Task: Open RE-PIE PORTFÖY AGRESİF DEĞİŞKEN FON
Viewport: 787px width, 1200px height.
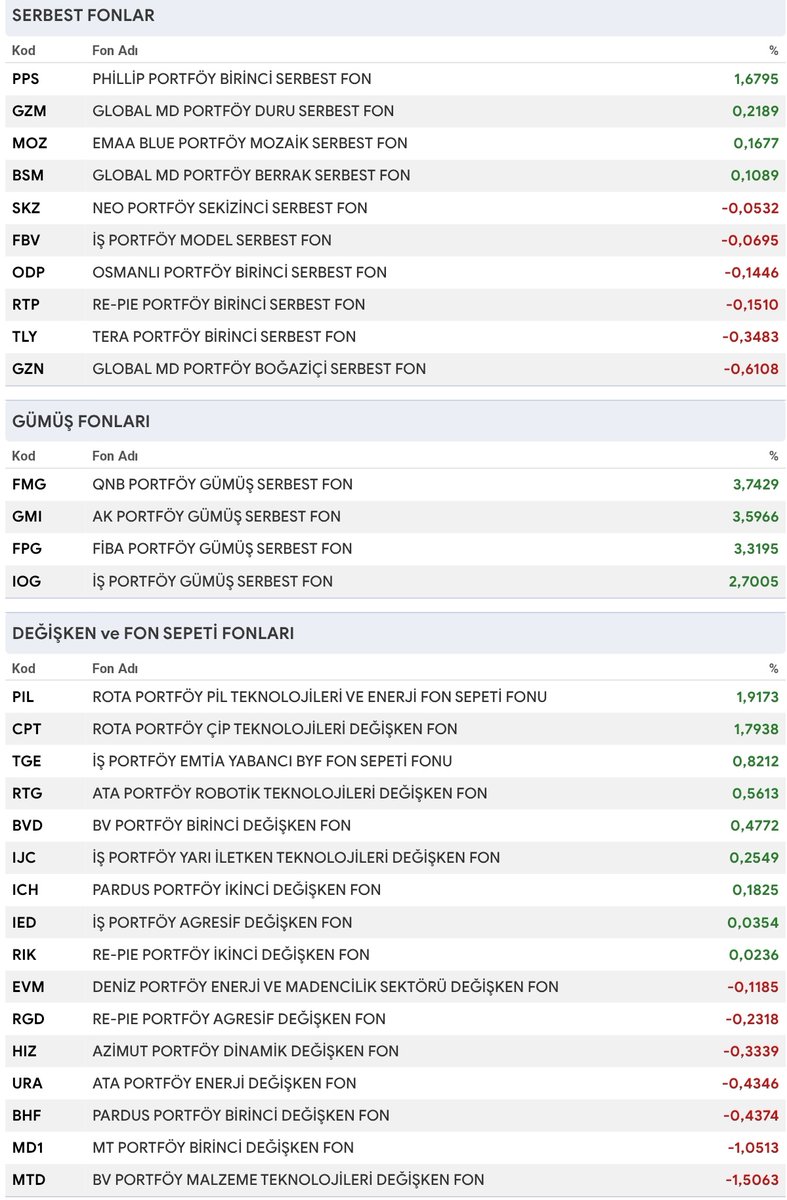Action: (x=239, y=1019)
